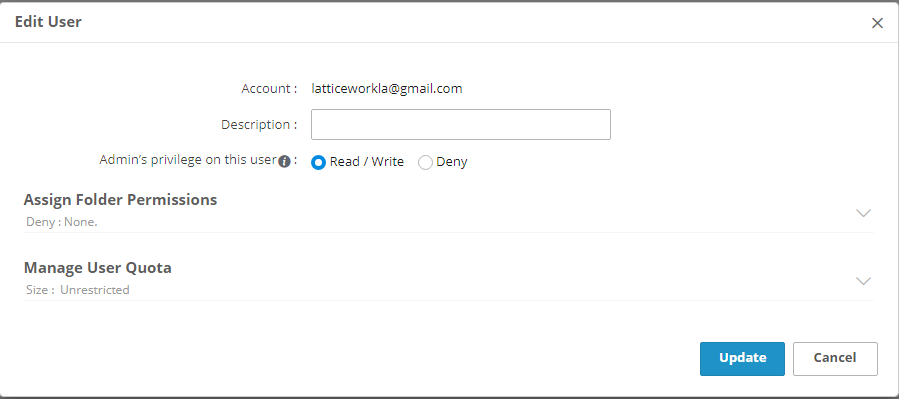Click the 'Deny : None.' summary text
Screen dimensions: 899x399
[x=62, y=222]
